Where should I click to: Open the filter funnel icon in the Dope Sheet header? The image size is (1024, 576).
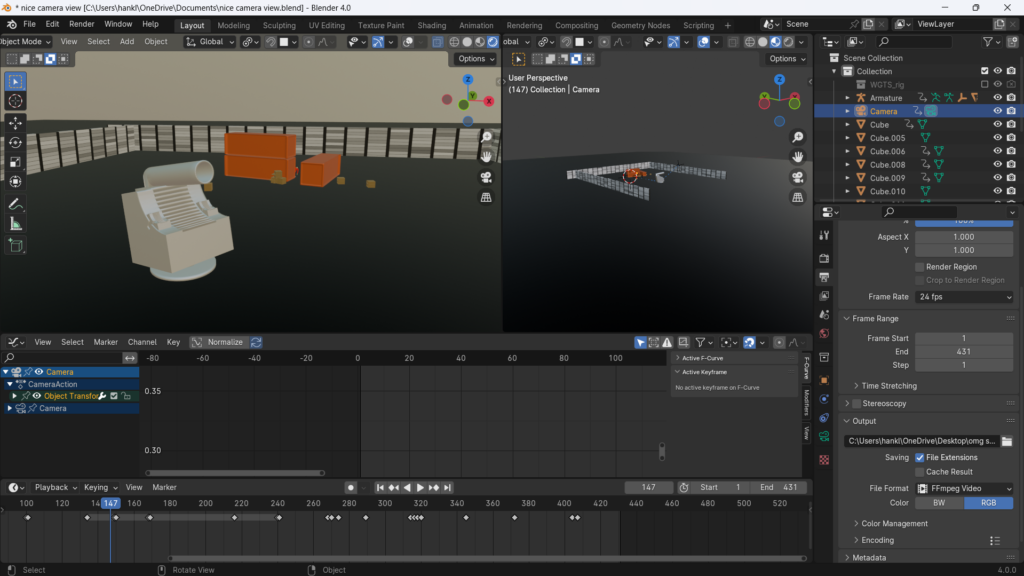700,342
